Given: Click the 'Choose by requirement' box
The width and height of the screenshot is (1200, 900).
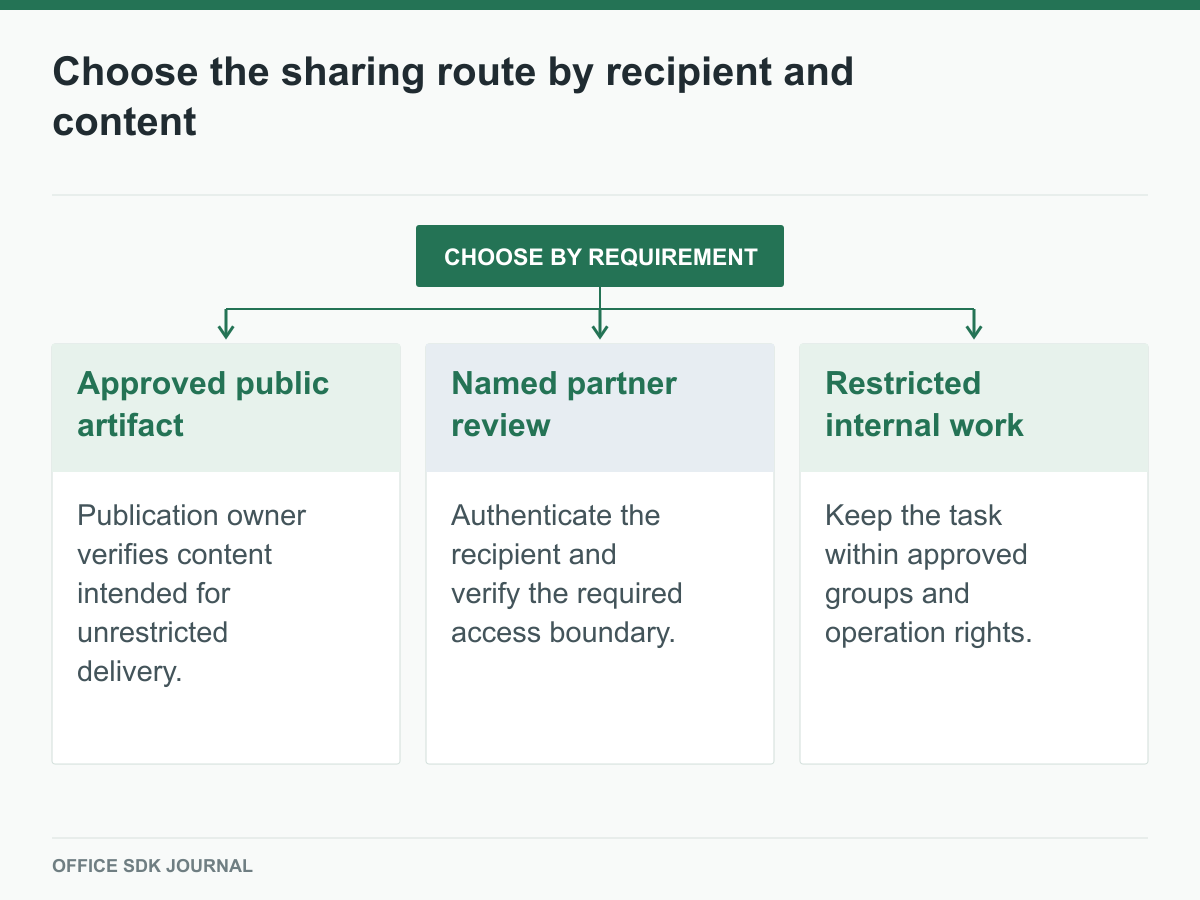Looking at the screenshot, I should click(600, 256).
